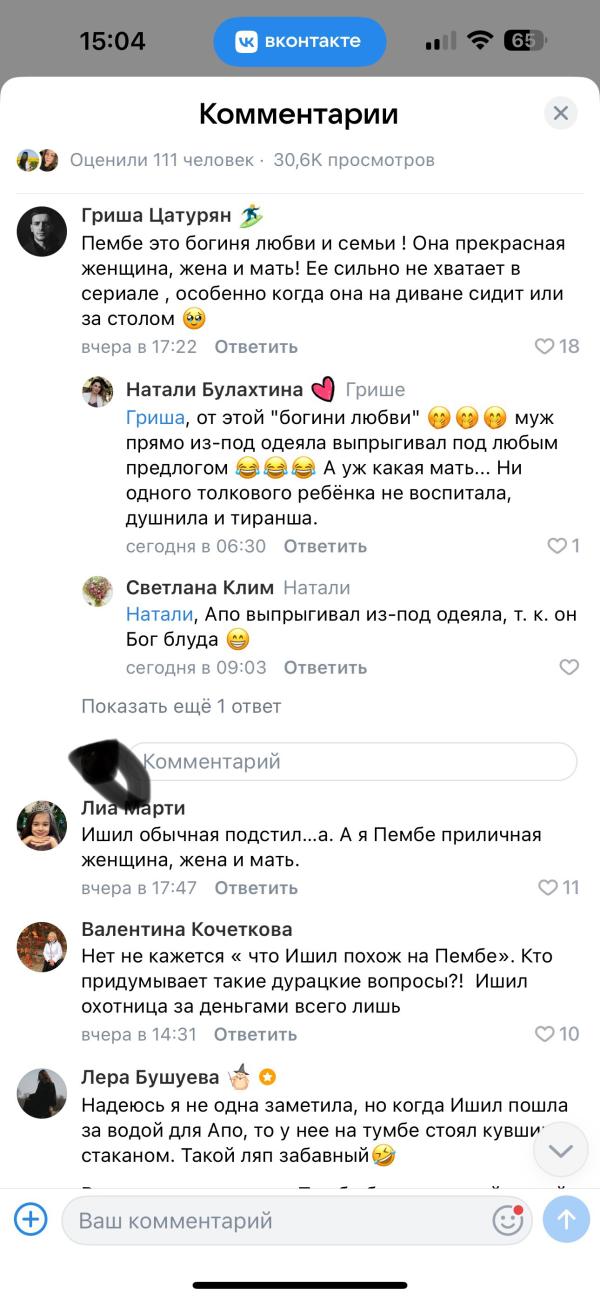
Task: Tap the scroll-down chevron button
Action: pos(561,1151)
